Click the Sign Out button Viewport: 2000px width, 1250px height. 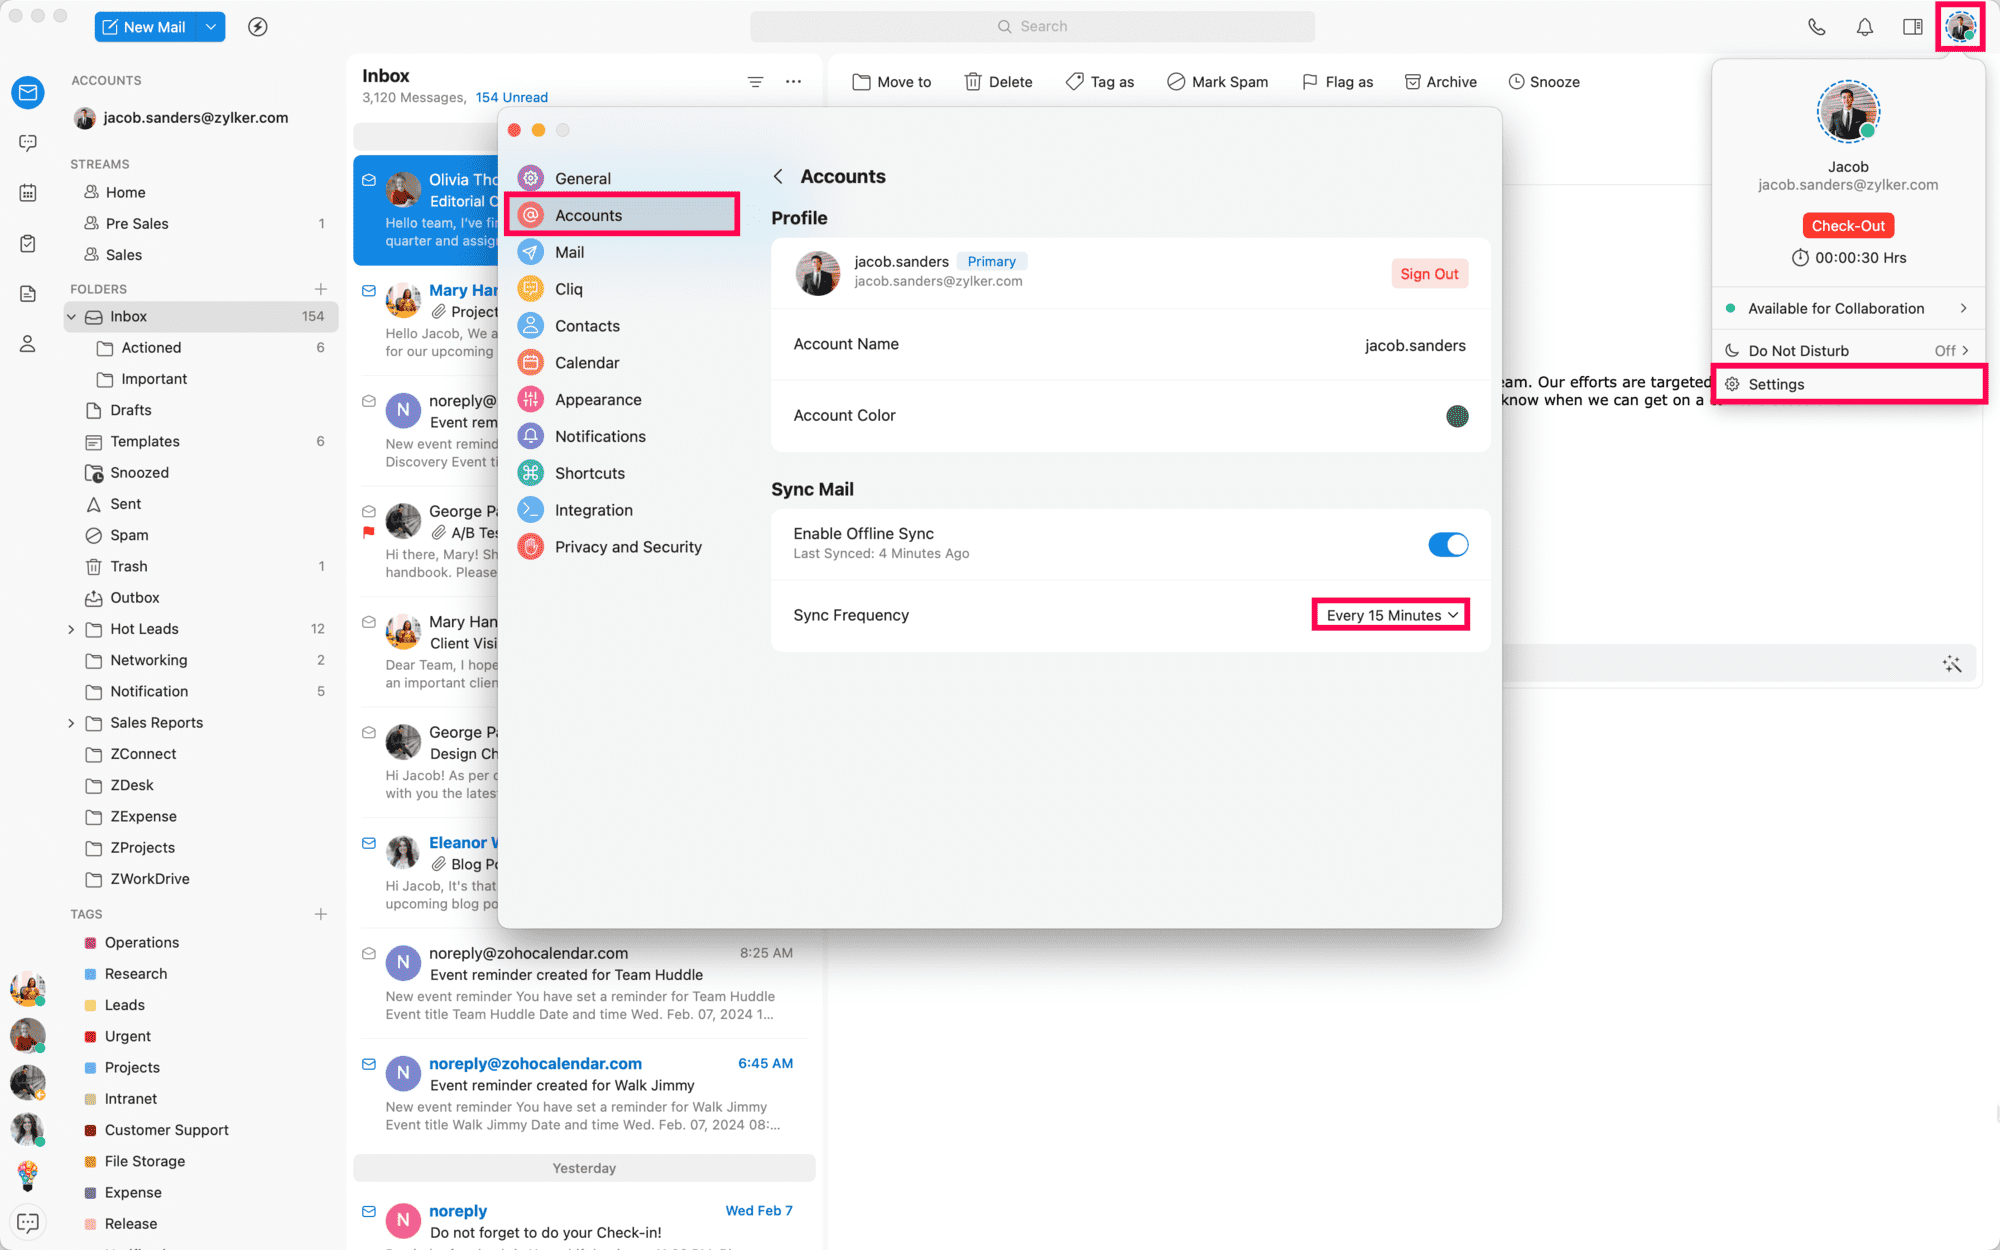[x=1428, y=274]
